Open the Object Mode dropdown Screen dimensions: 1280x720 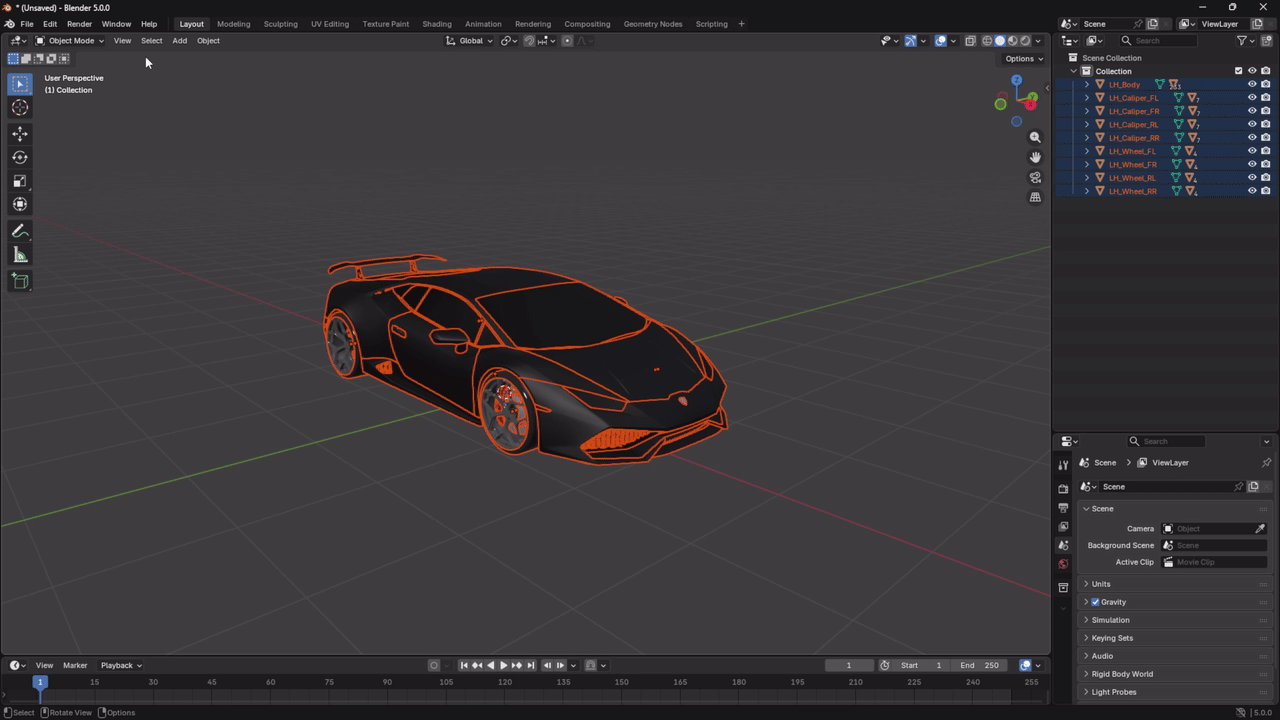tap(70, 41)
